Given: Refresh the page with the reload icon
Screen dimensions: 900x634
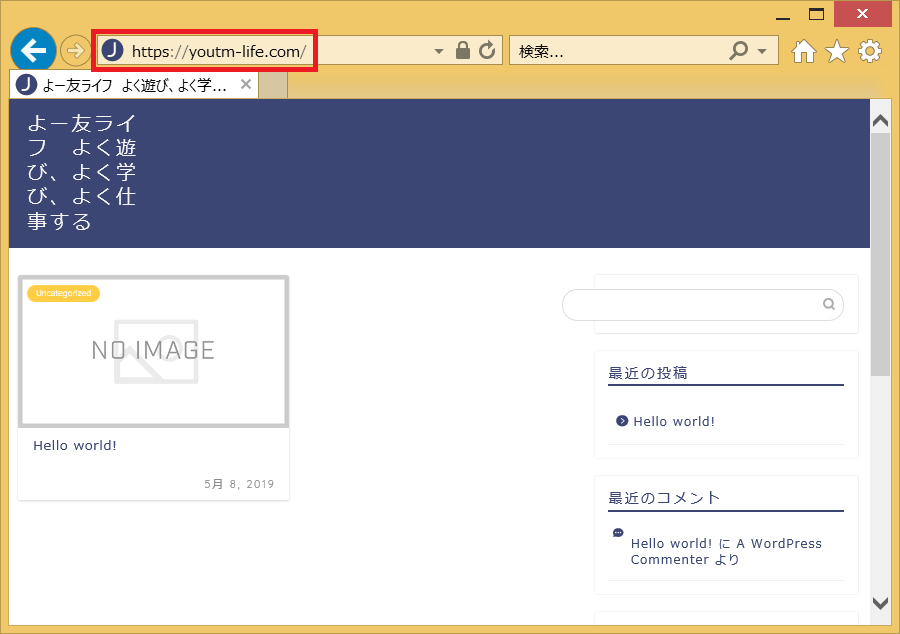Looking at the screenshot, I should click(x=487, y=50).
